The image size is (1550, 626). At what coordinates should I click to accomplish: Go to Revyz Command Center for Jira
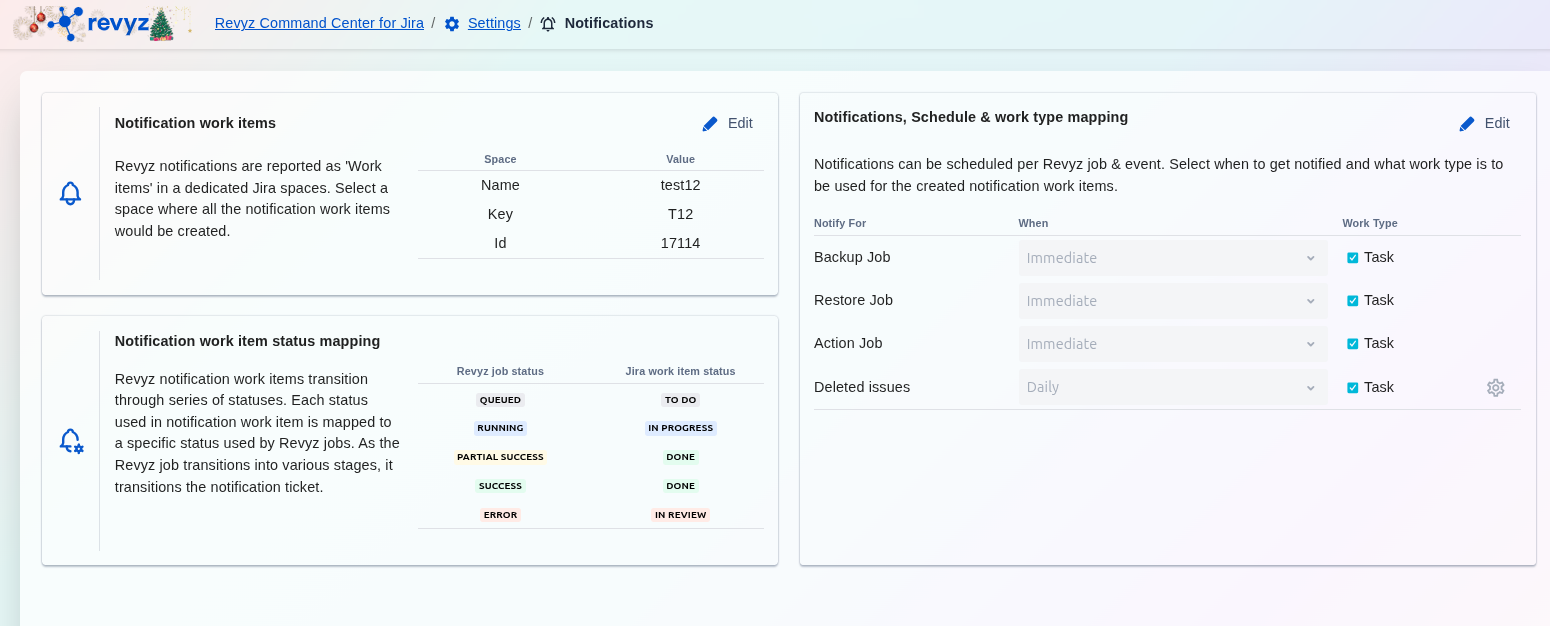[319, 23]
